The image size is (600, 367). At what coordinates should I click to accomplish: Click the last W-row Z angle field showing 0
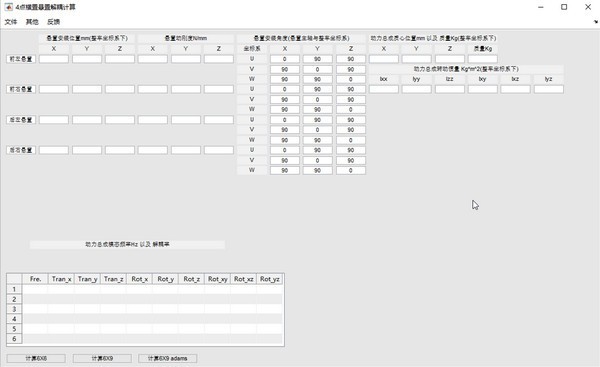pyautogui.click(x=351, y=170)
